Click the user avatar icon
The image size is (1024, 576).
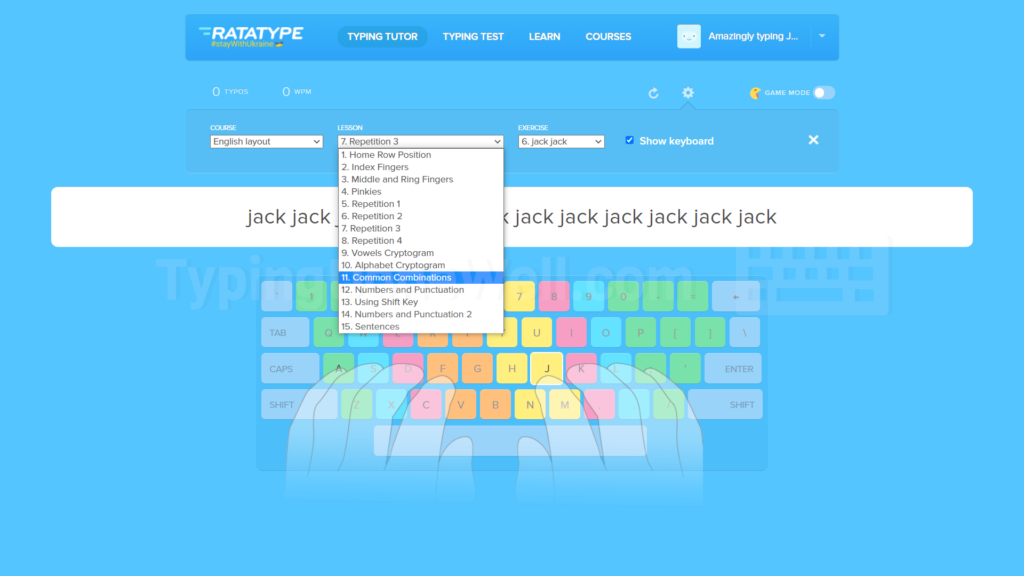click(x=688, y=37)
